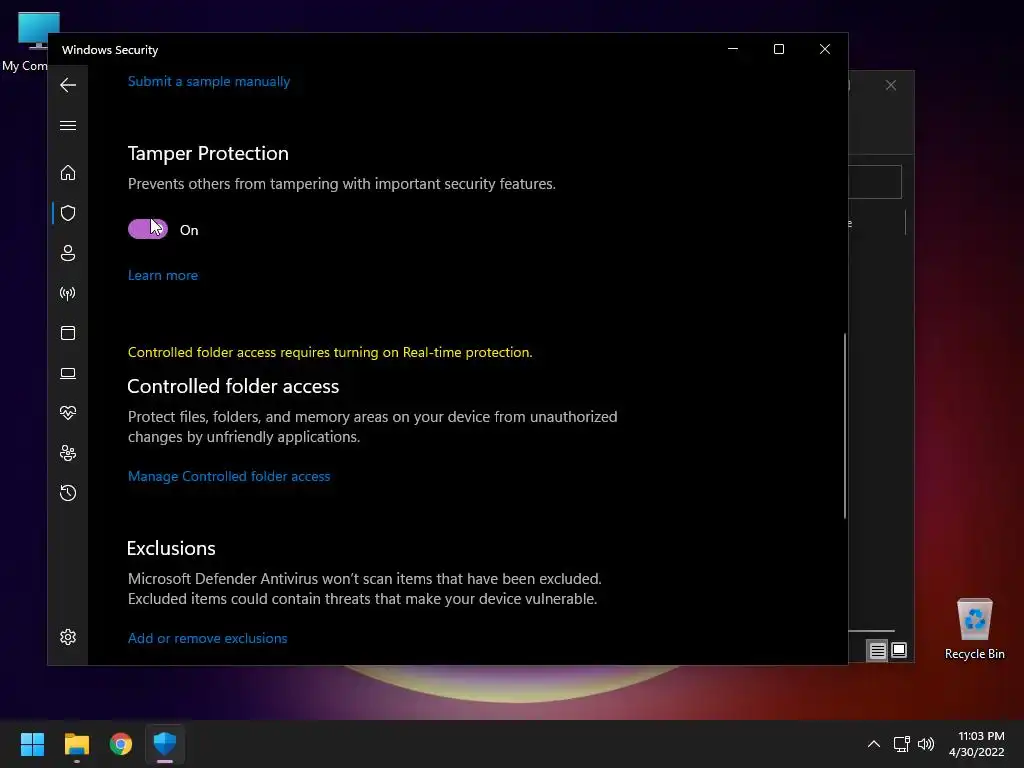This screenshot has width=1024, height=768.
Task: Open the Windows Start menu
Action: point(32,744)
